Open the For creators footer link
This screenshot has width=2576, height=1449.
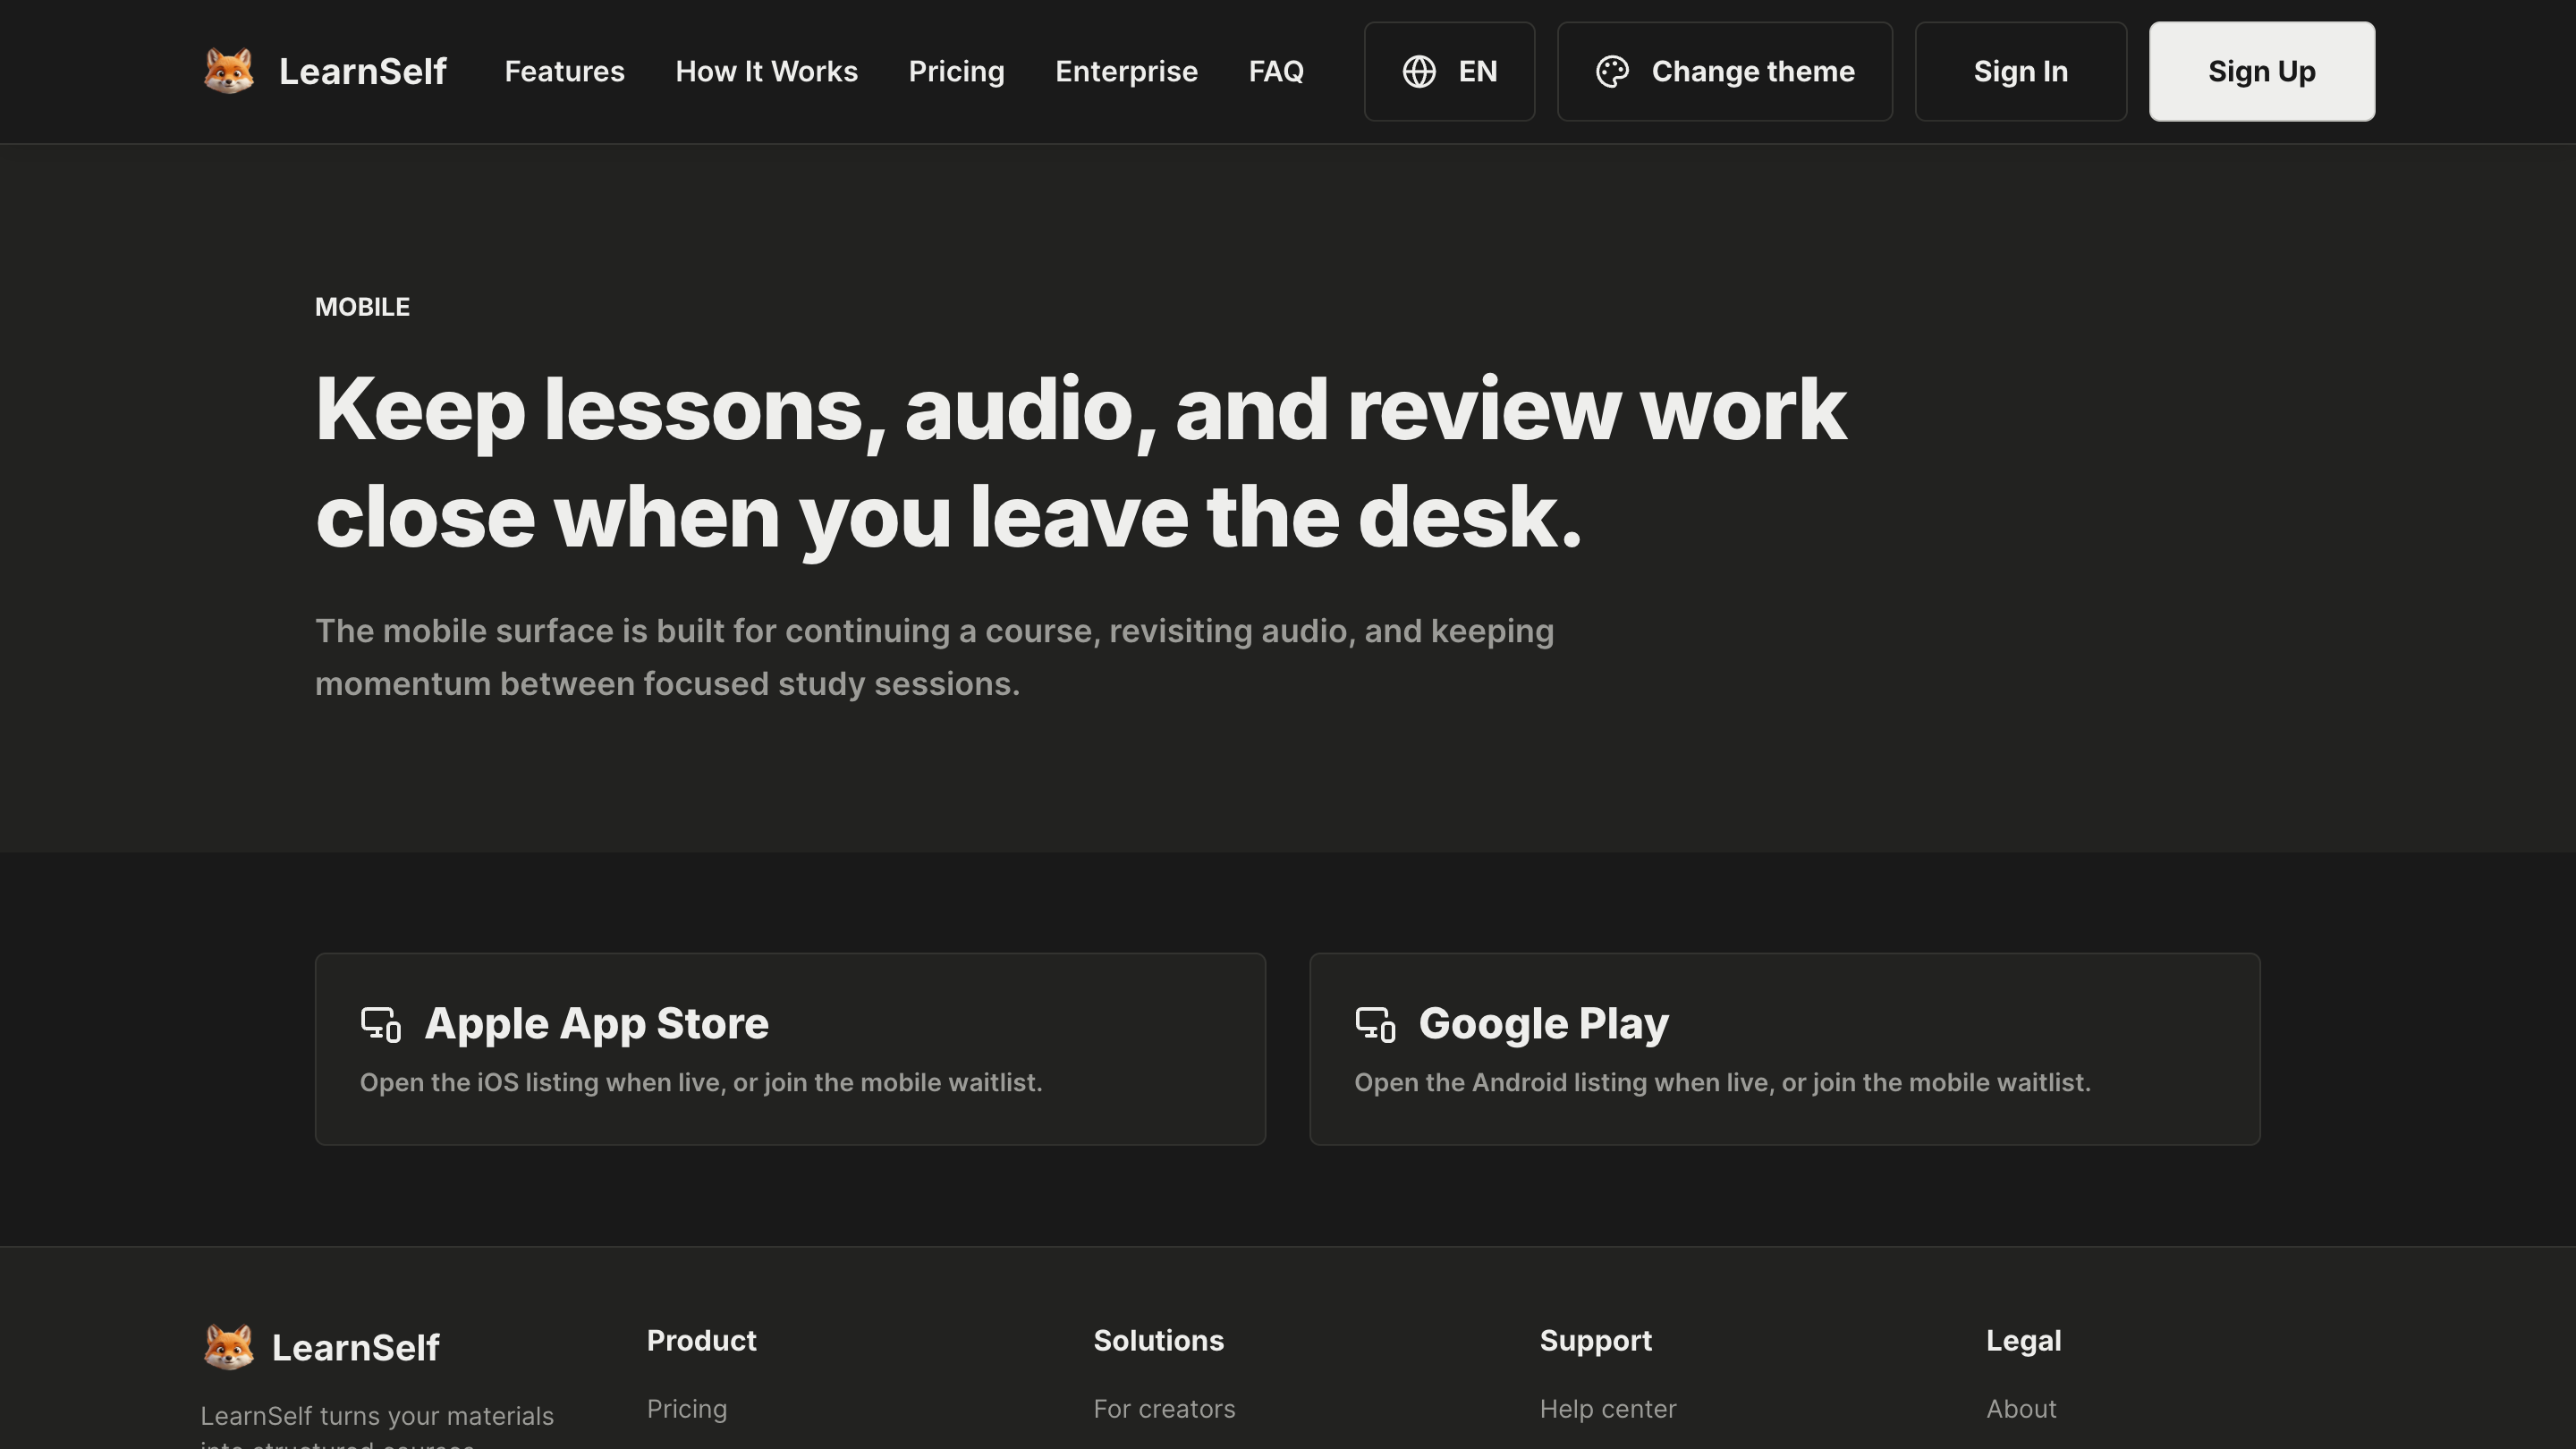[x=1164, y=1408]
